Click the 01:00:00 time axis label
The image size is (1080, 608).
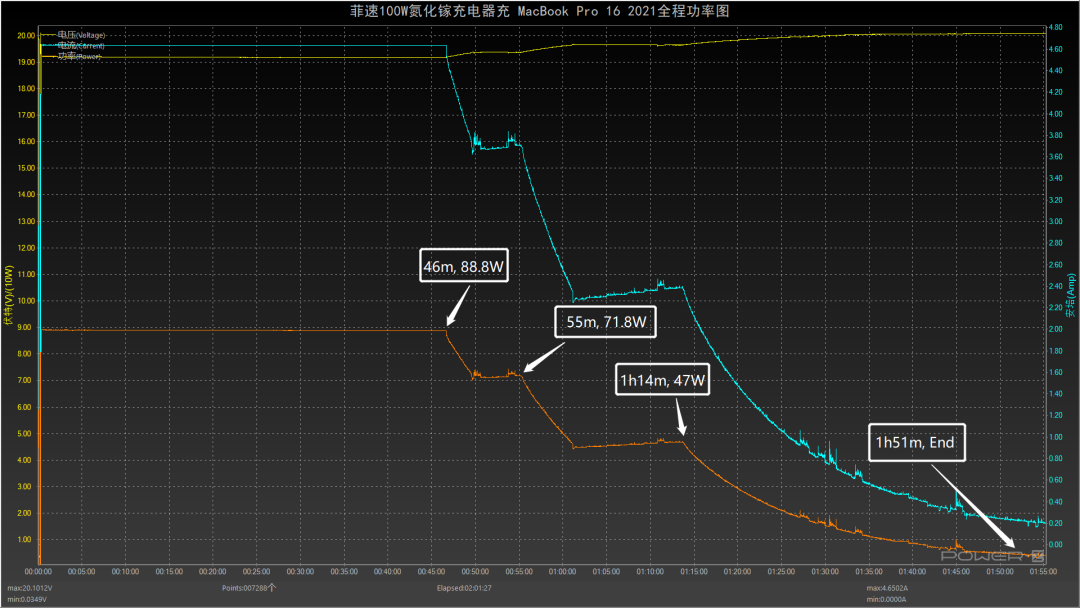click(562, 572)
